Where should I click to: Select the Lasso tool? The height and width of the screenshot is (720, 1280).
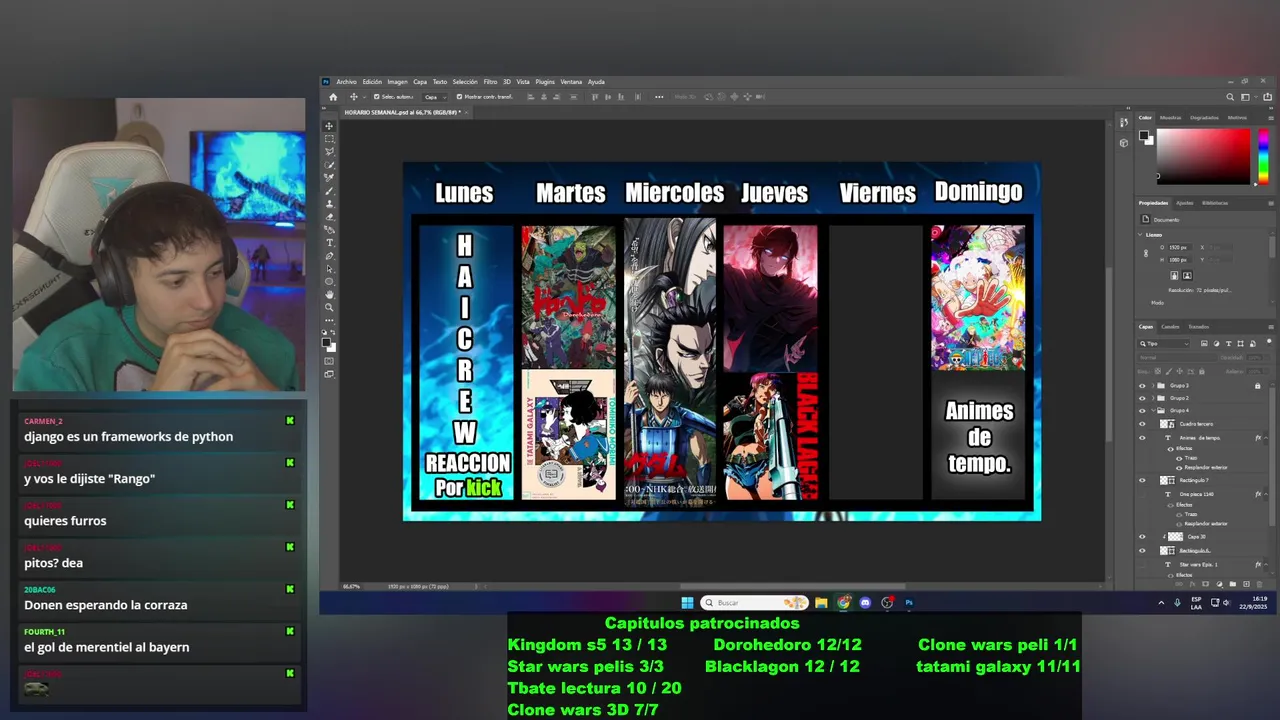328,152
